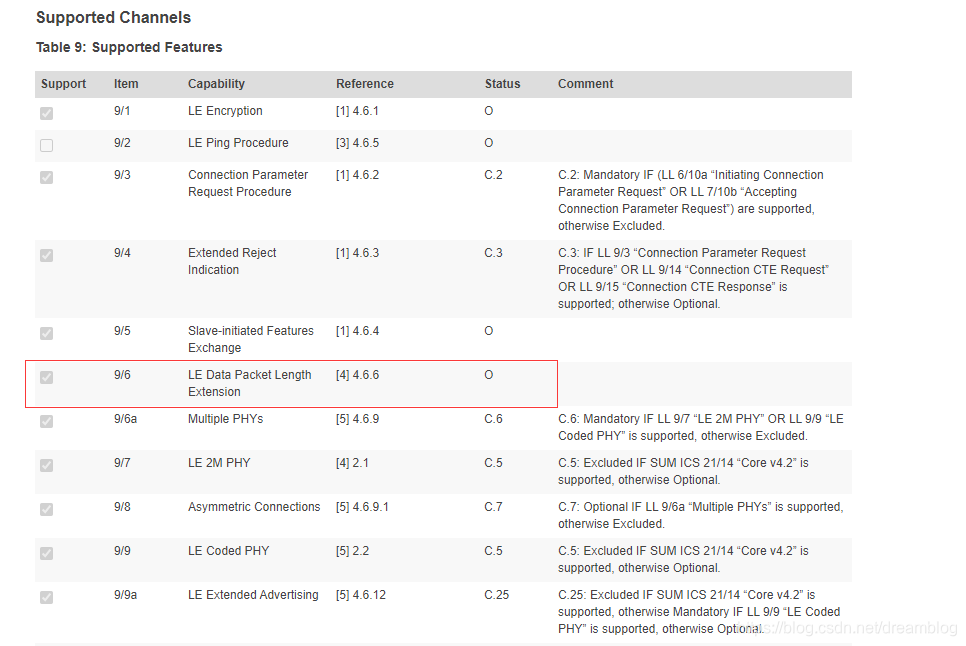Click item number 9/4

(122, 253)
